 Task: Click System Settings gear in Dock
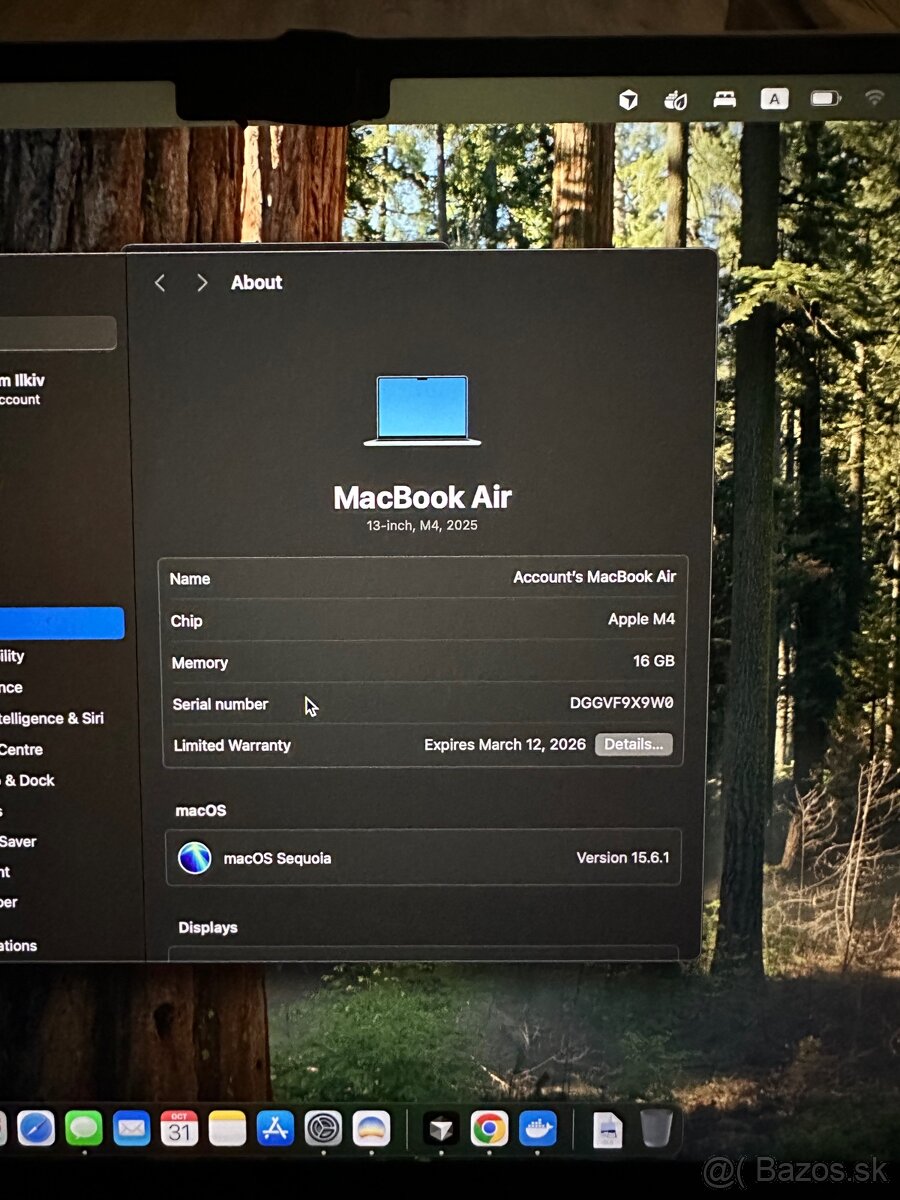(323, 1129)
